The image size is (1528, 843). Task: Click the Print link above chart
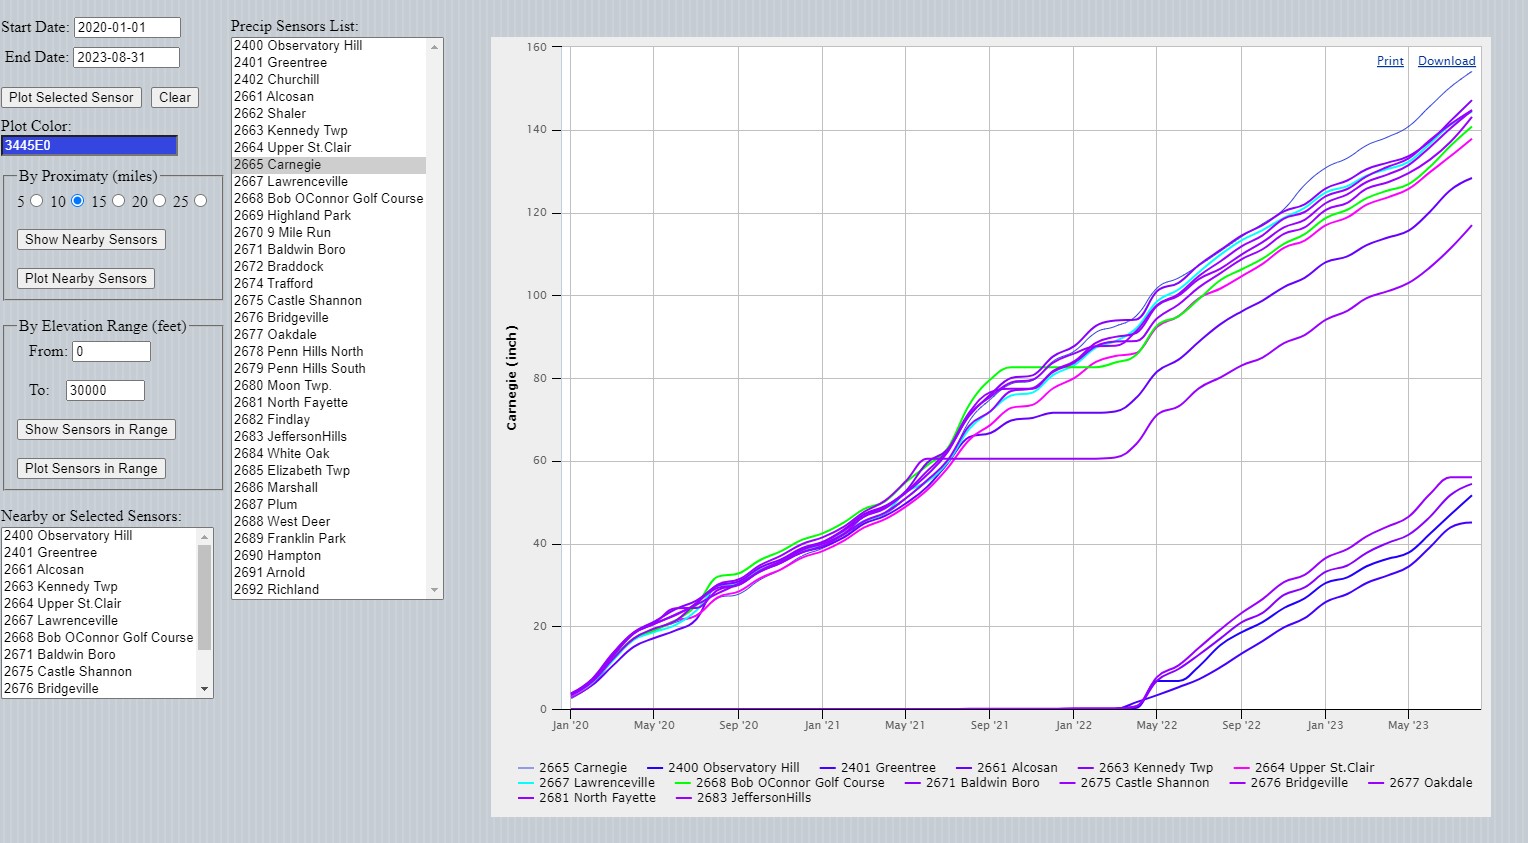pos(1390,61)
